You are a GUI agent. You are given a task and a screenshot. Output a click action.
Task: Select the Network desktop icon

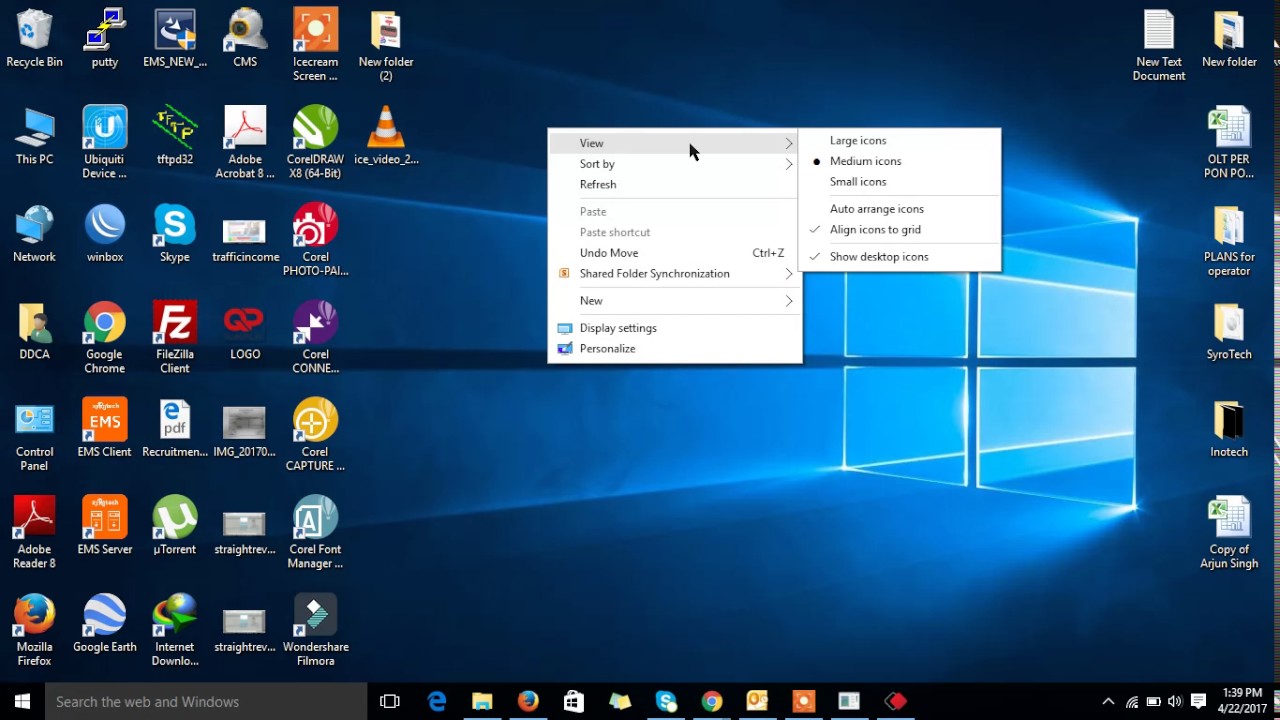click(x=34, y=234)
